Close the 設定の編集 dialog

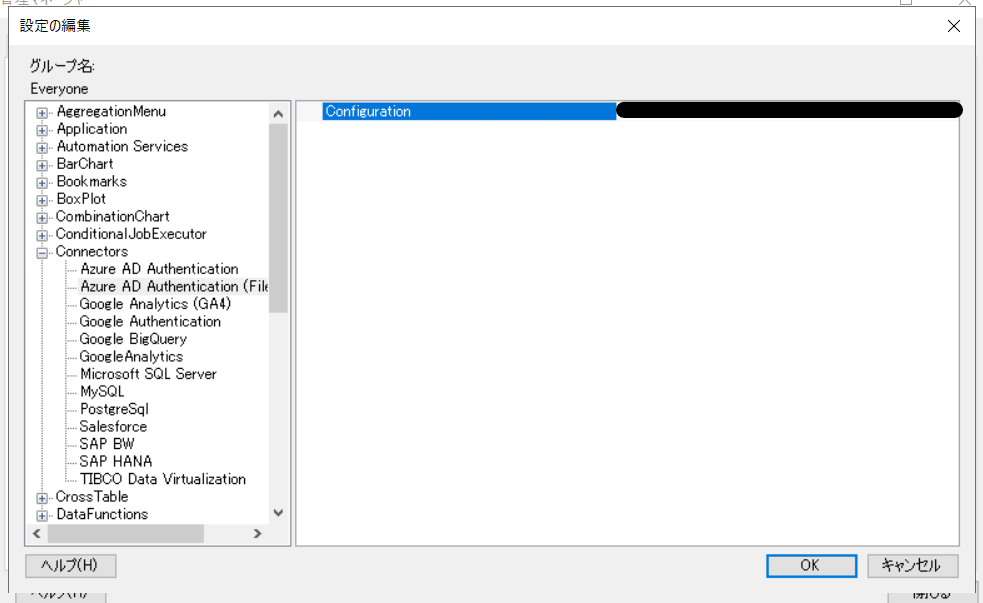click(954, 26)
